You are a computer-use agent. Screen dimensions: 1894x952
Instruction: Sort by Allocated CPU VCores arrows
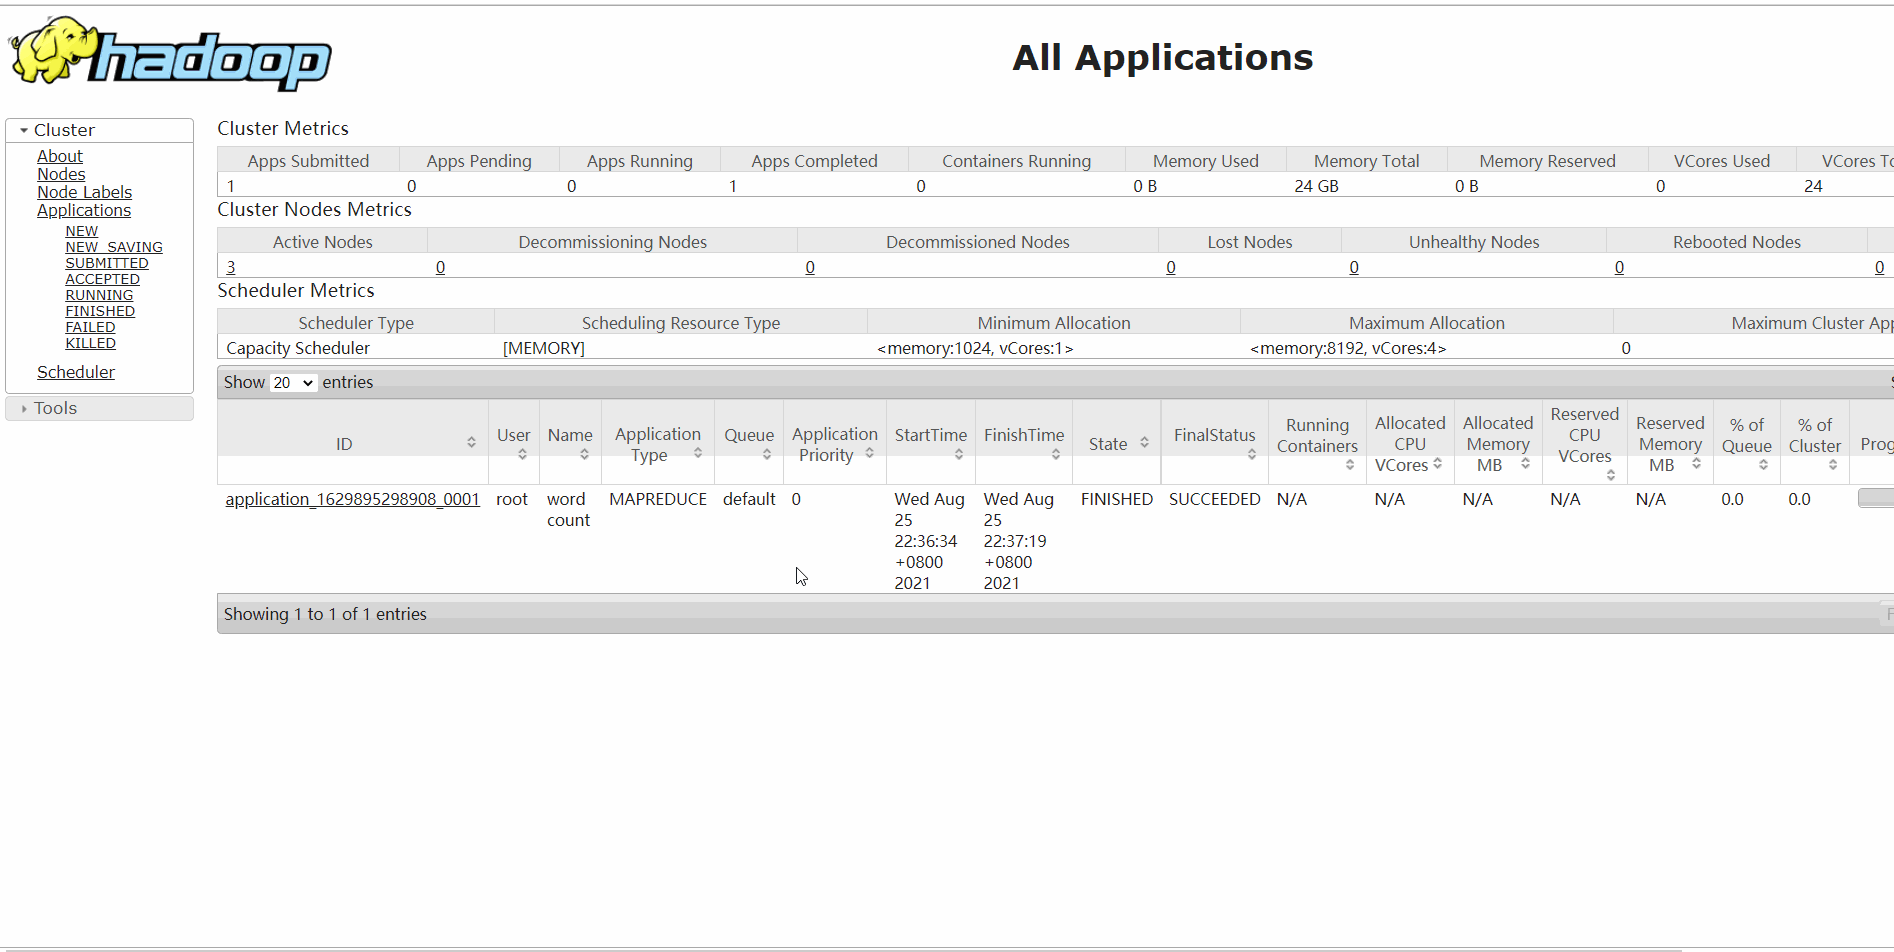1437,463
